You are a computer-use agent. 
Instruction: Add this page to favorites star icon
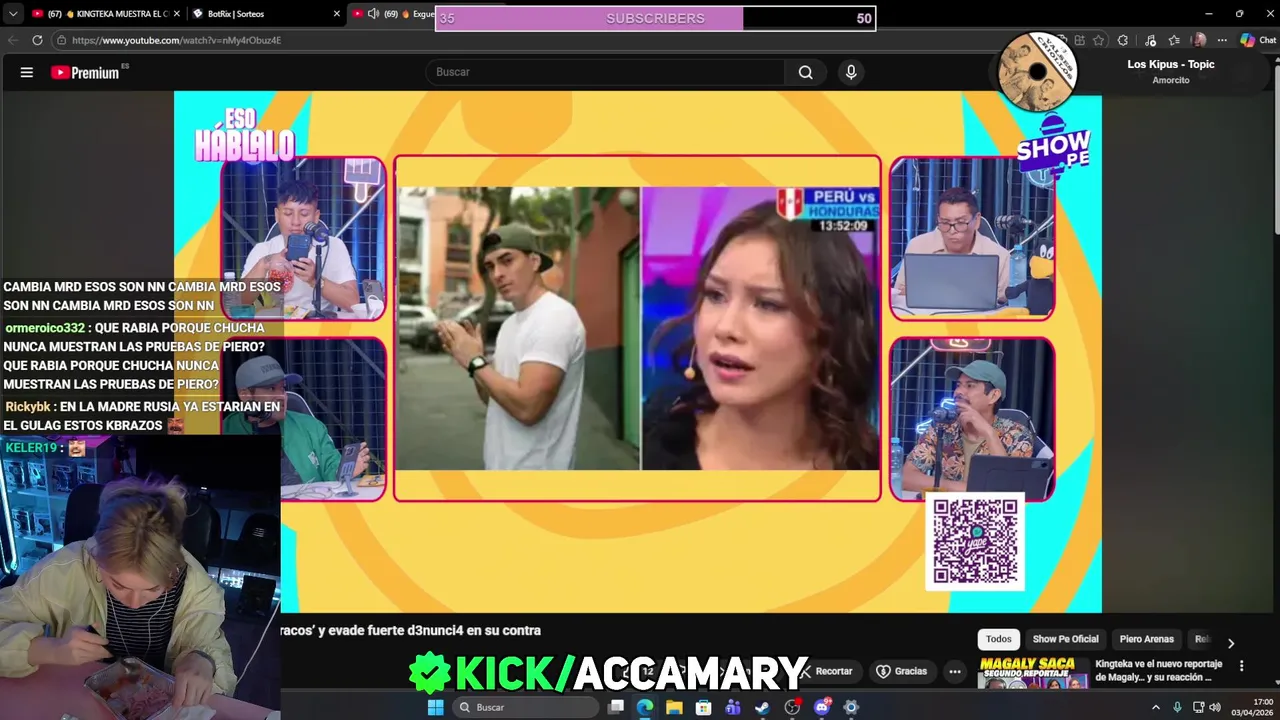click(1098, 40)
